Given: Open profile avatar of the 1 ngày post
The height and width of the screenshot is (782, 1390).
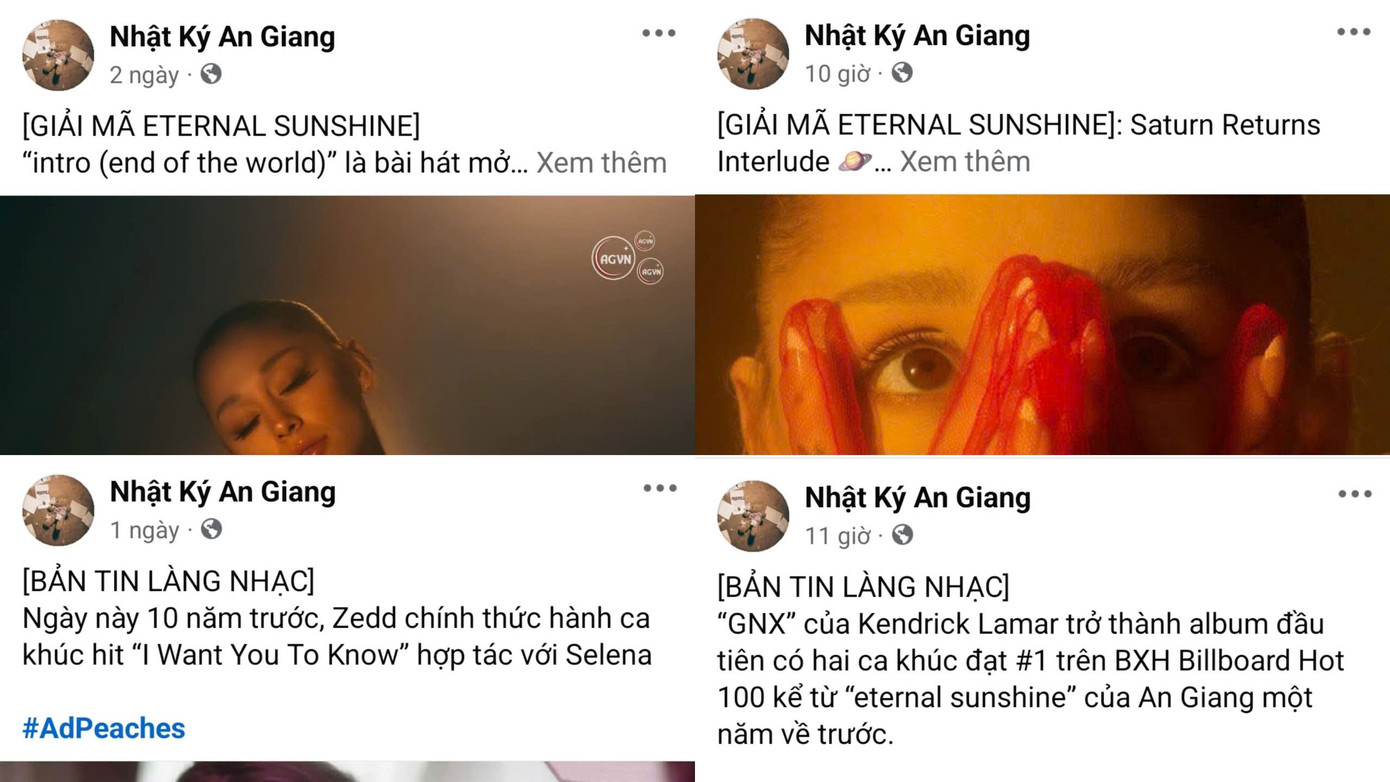Looking at the screenshot, I should 58,510.
